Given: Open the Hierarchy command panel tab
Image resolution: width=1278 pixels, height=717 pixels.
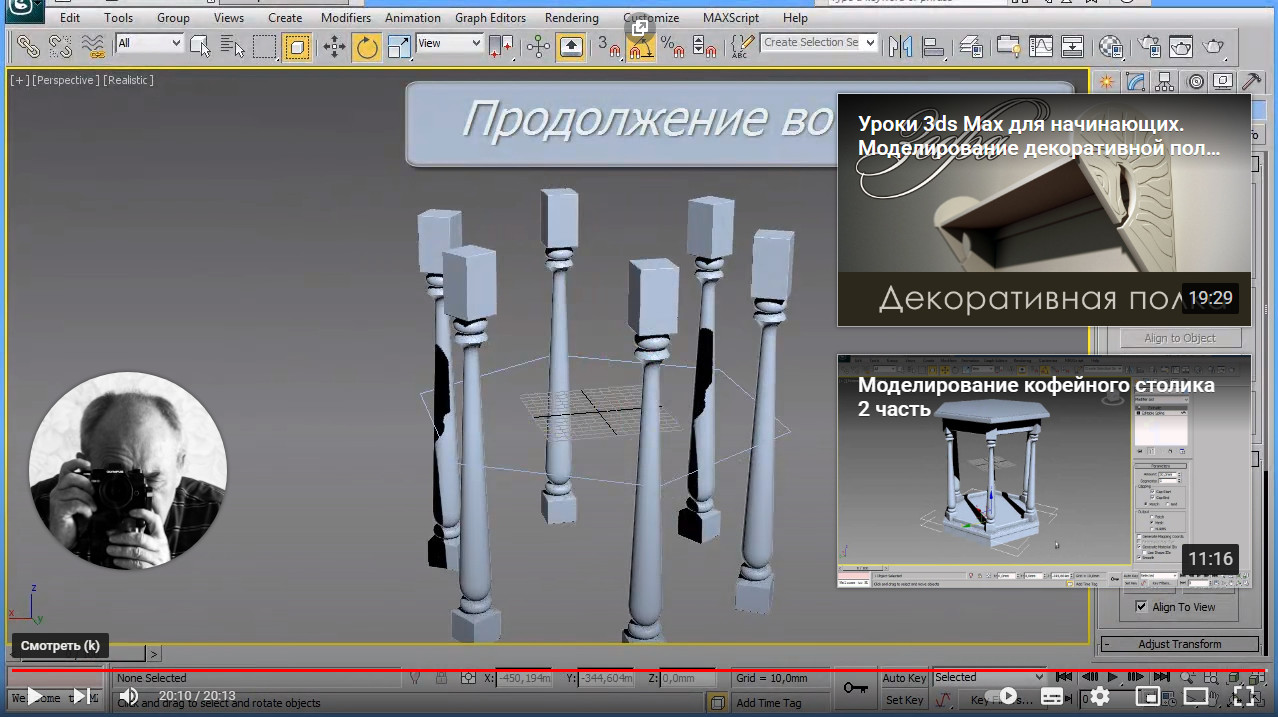Looking at the screenshot, I should click(1165, 82).
